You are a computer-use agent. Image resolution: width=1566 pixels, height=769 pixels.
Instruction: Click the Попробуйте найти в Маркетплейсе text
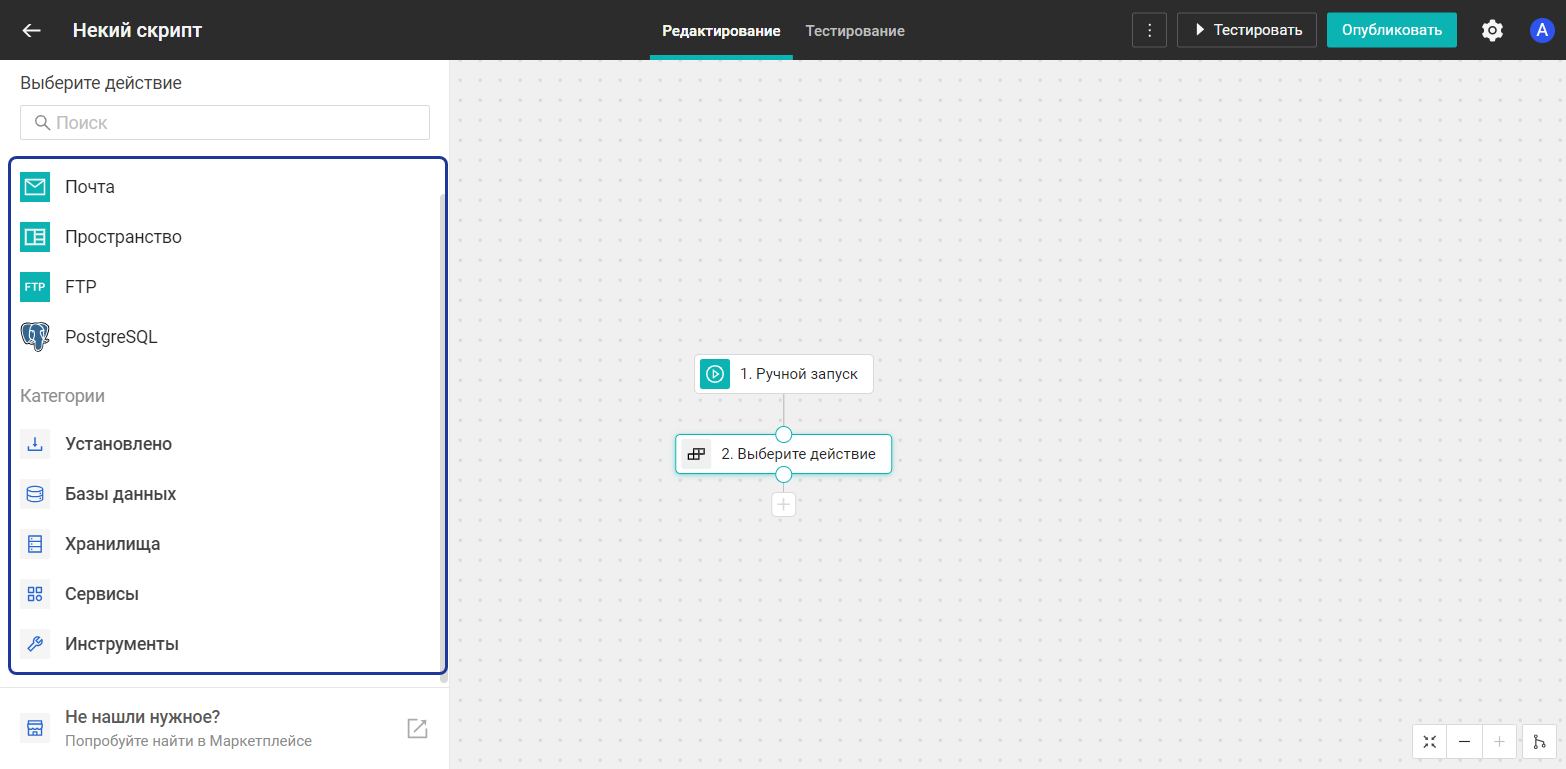[189, 741]
